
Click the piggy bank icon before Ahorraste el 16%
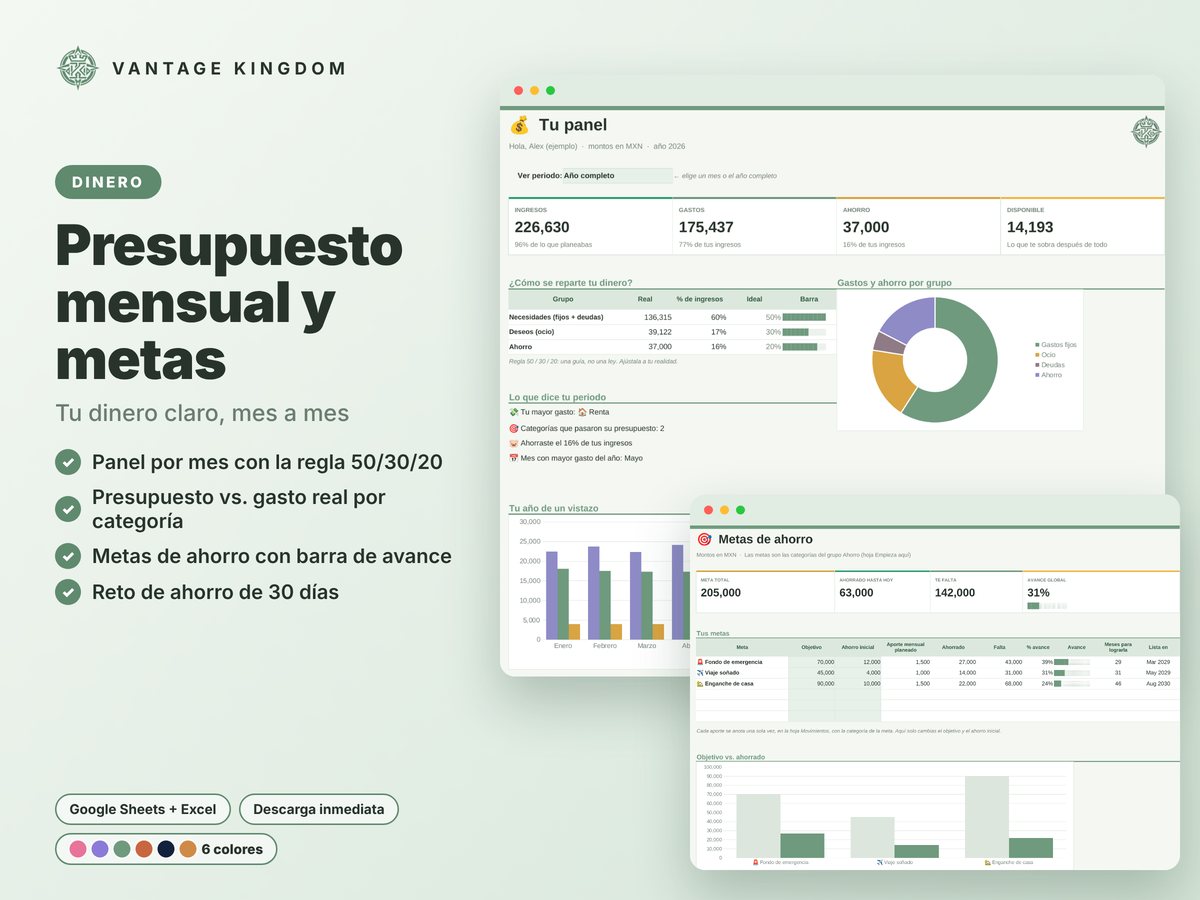[514, 443]
